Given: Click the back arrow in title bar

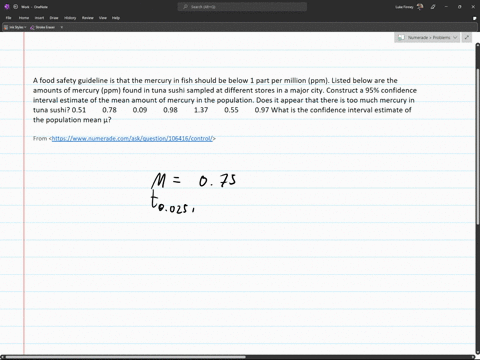Looking at the screenshot, I should 15,7.
